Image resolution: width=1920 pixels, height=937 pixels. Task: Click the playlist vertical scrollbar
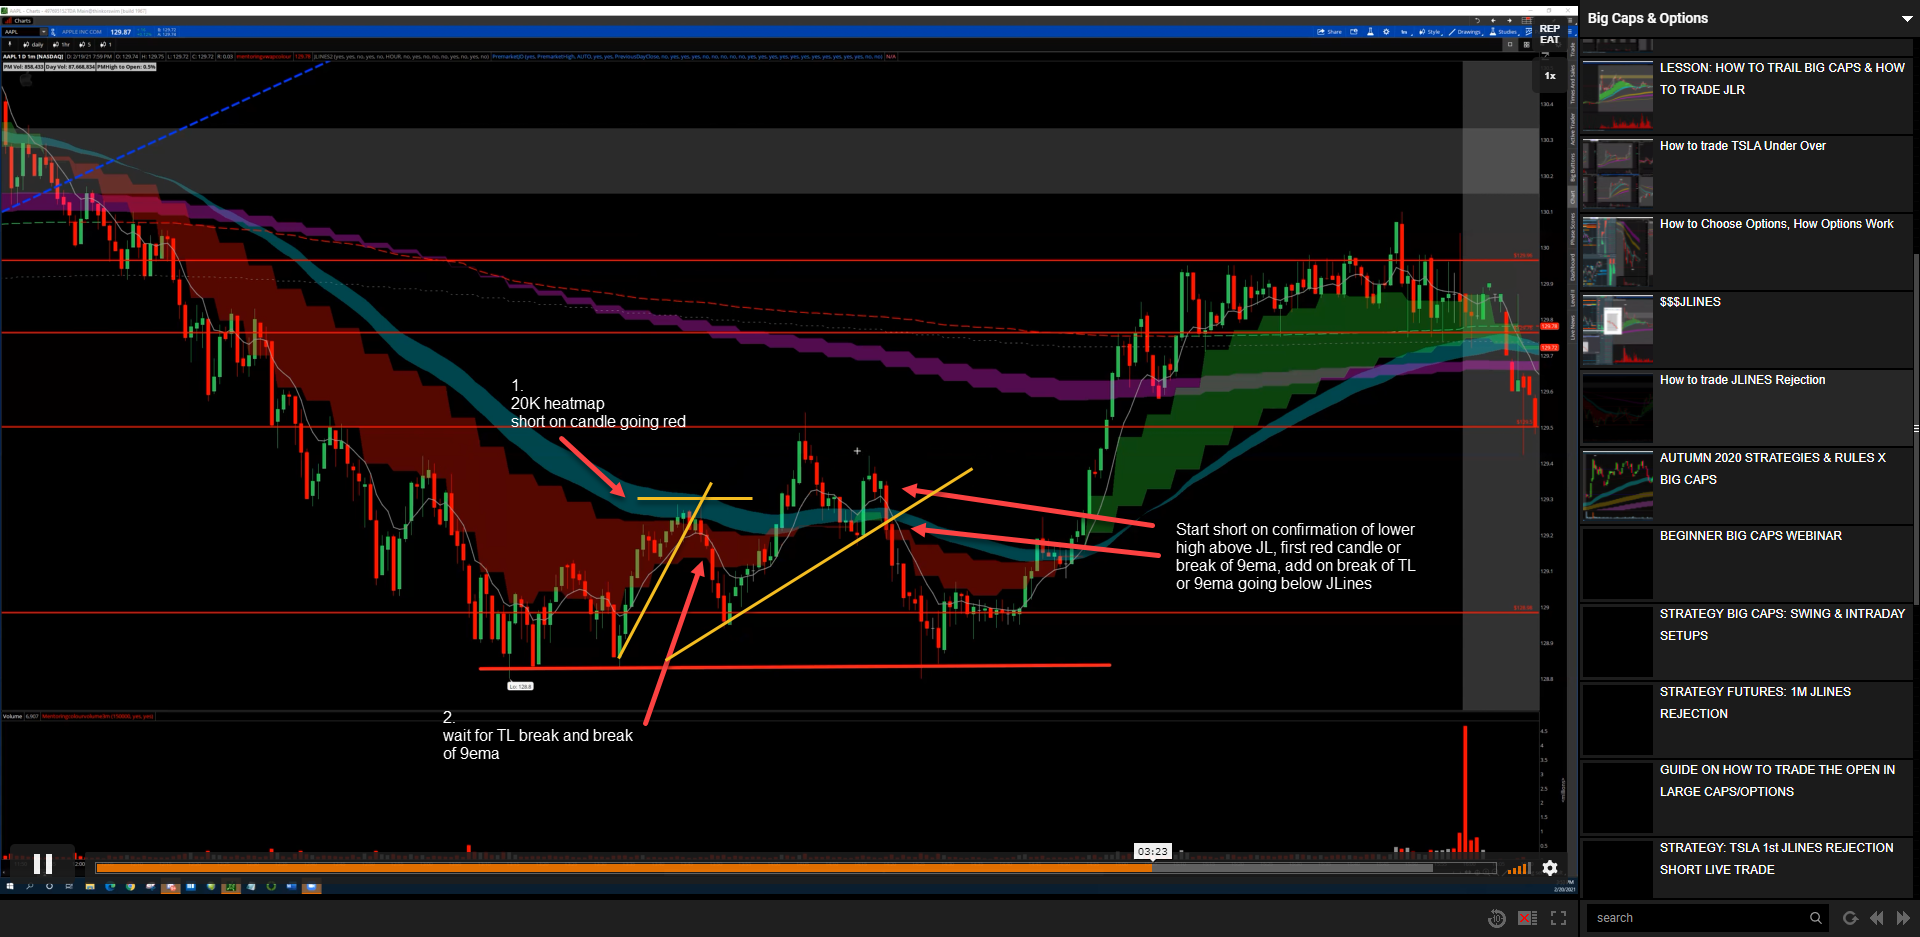(1916, 428)
